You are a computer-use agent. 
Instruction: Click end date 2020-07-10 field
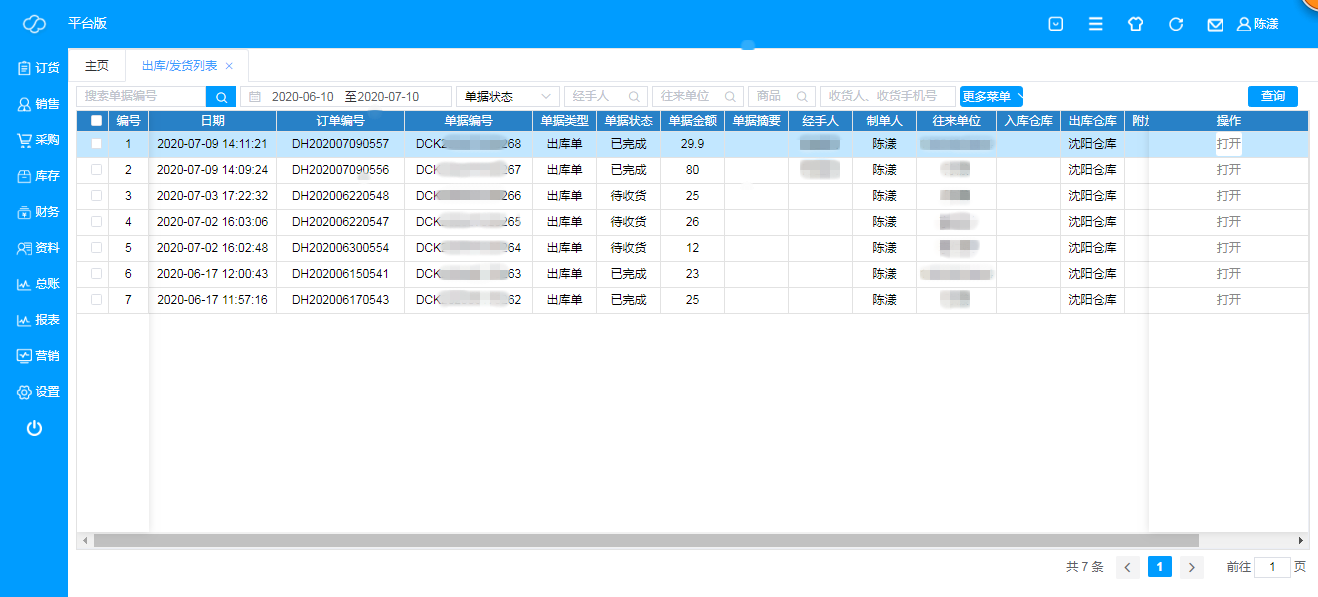(x=389, y=97)
